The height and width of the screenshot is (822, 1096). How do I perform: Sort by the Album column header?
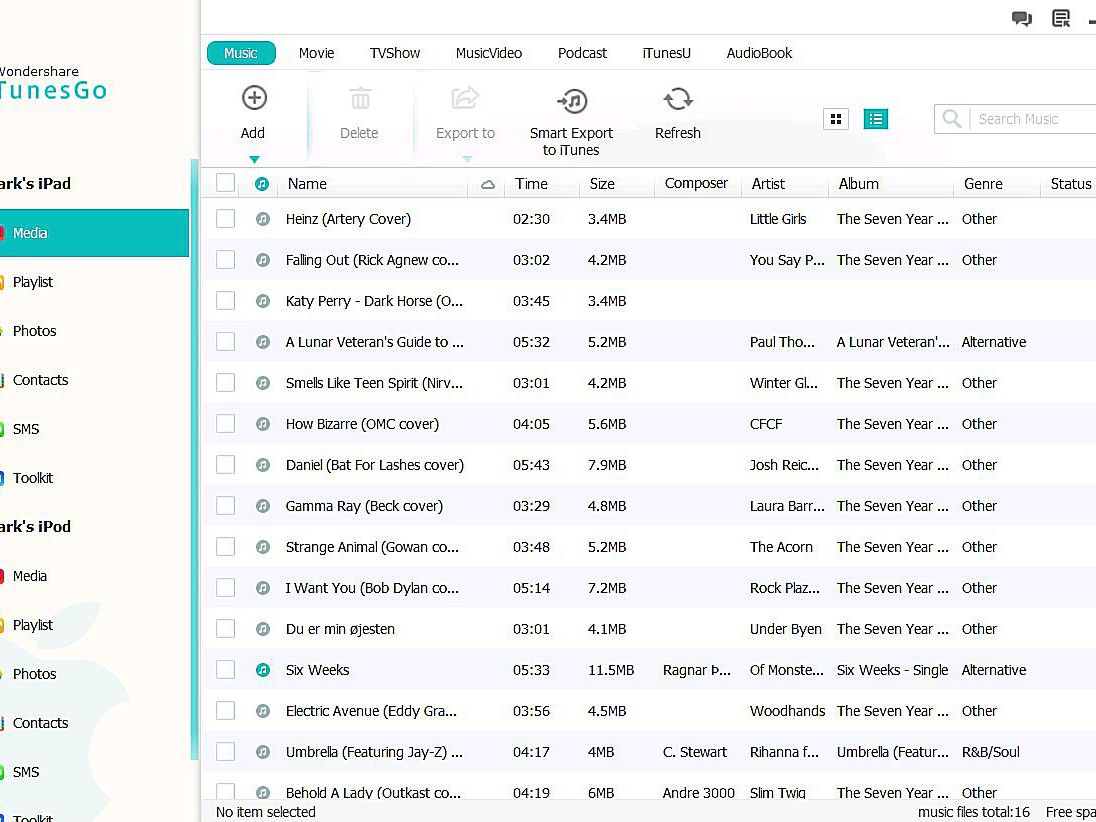click(x=858, y=184)
